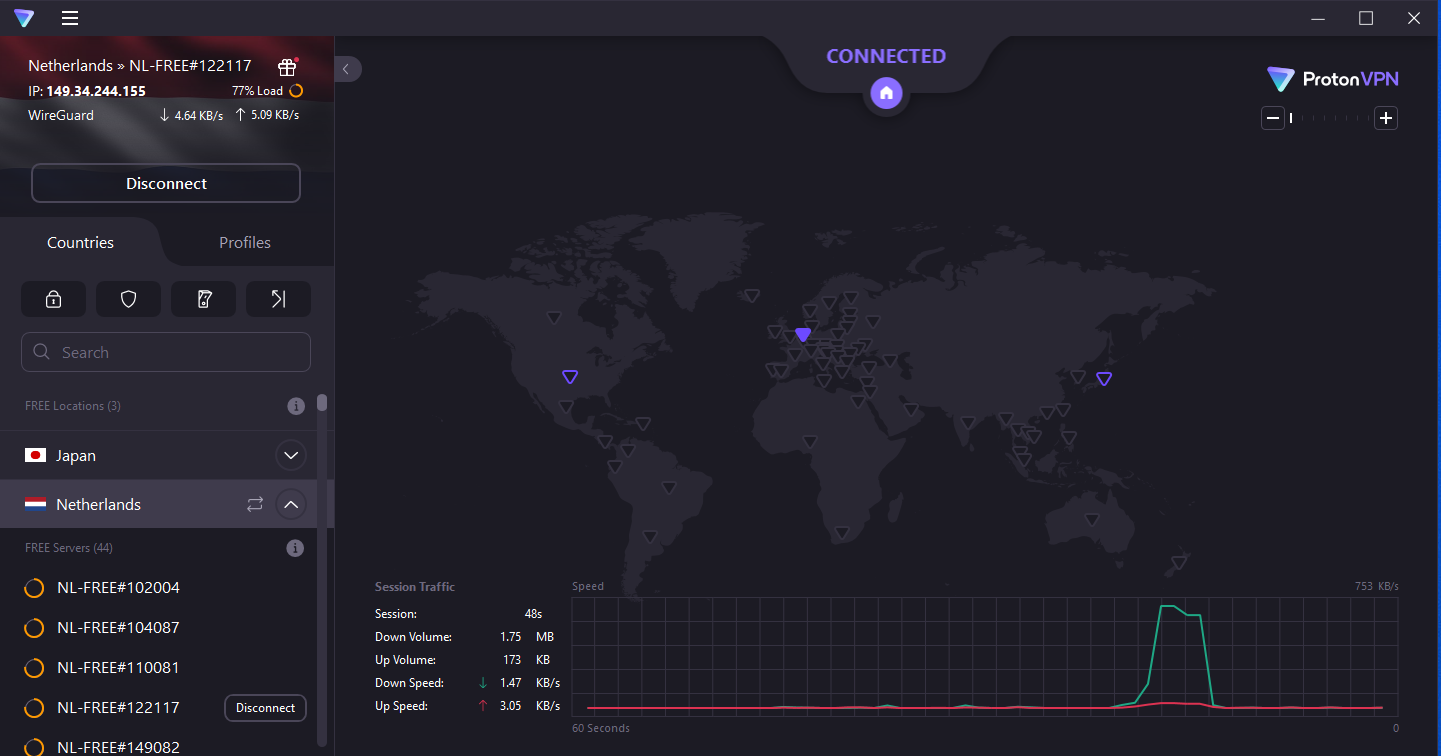Open the Kill Switch feature icon
This screenshot has height=756, width=1441.
(203, 298)
